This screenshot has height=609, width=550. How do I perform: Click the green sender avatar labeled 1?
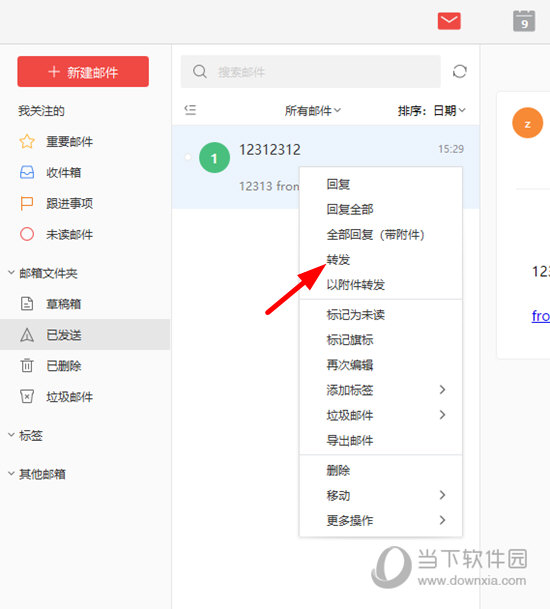(x=214, y=158)
